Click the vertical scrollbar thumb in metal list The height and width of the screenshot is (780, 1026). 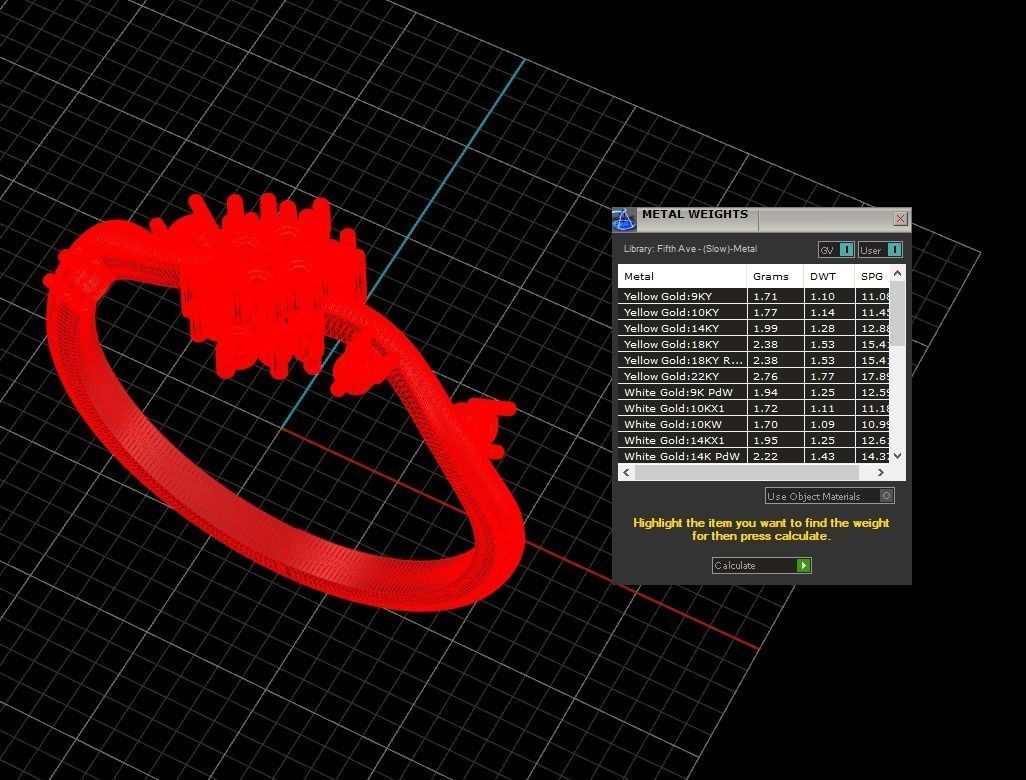(898, 313)
